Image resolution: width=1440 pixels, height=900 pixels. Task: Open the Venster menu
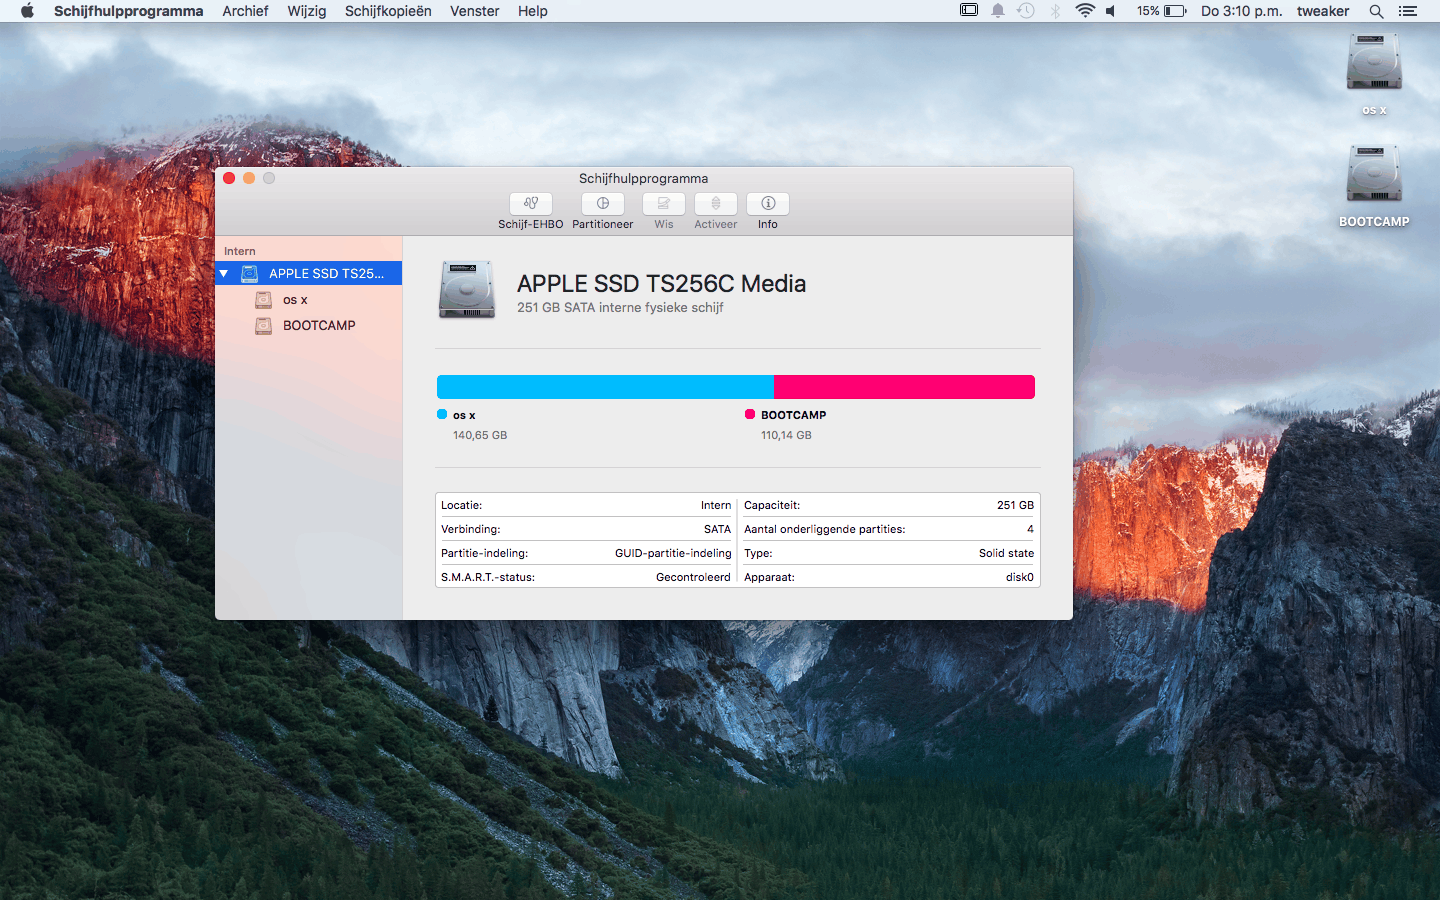click(x=475, y=11)
